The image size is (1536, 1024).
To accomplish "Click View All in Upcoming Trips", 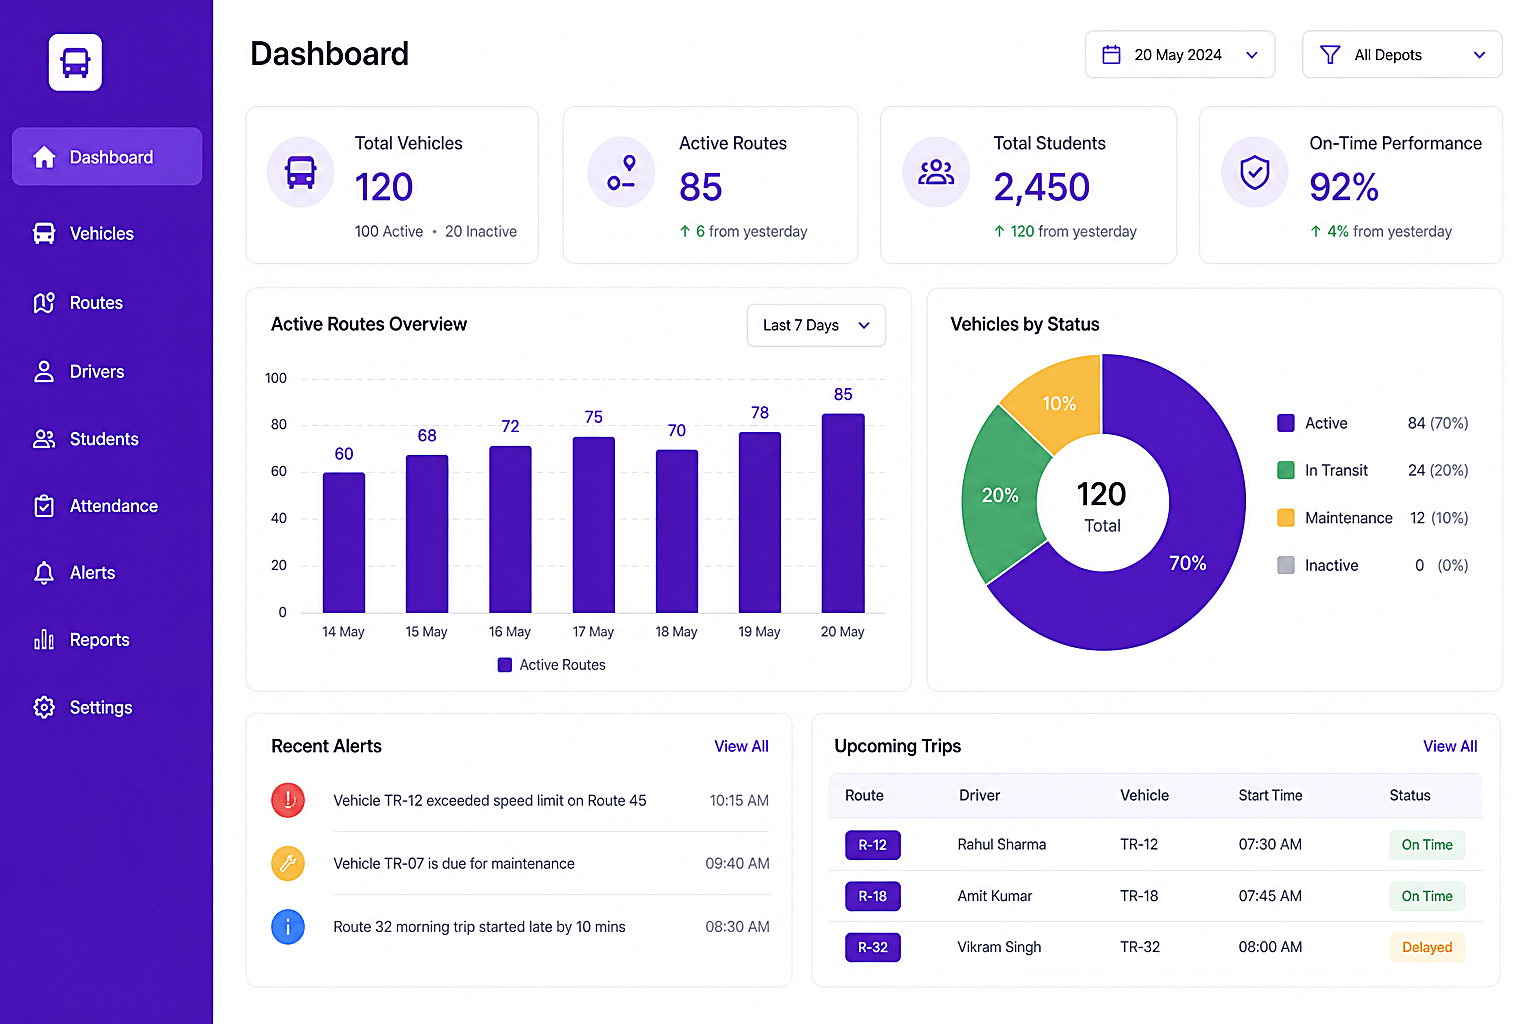I will [x=1450, y=746].
